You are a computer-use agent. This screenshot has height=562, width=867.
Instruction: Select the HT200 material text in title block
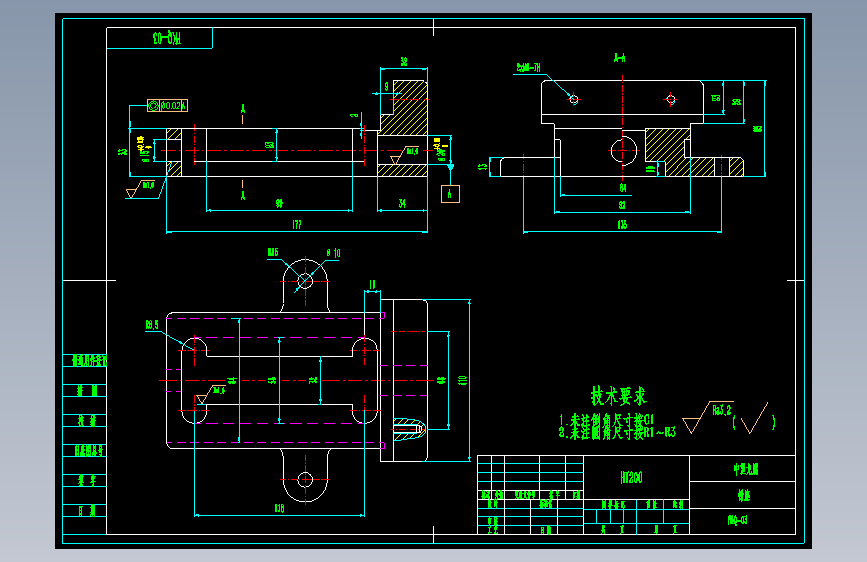[x=631, y=477]
